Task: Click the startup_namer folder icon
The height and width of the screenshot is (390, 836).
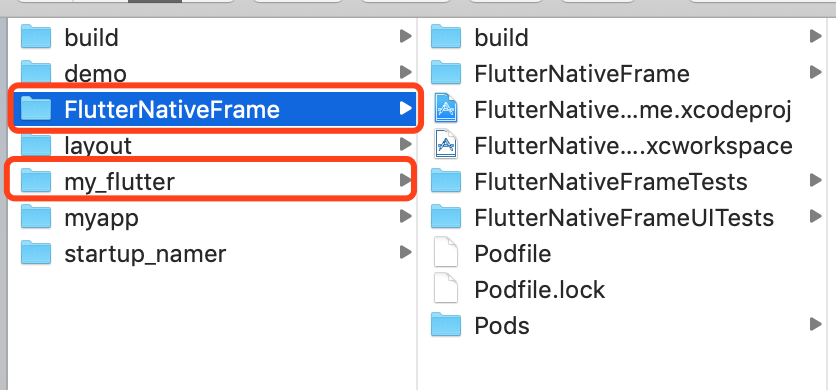Action: 36,253
